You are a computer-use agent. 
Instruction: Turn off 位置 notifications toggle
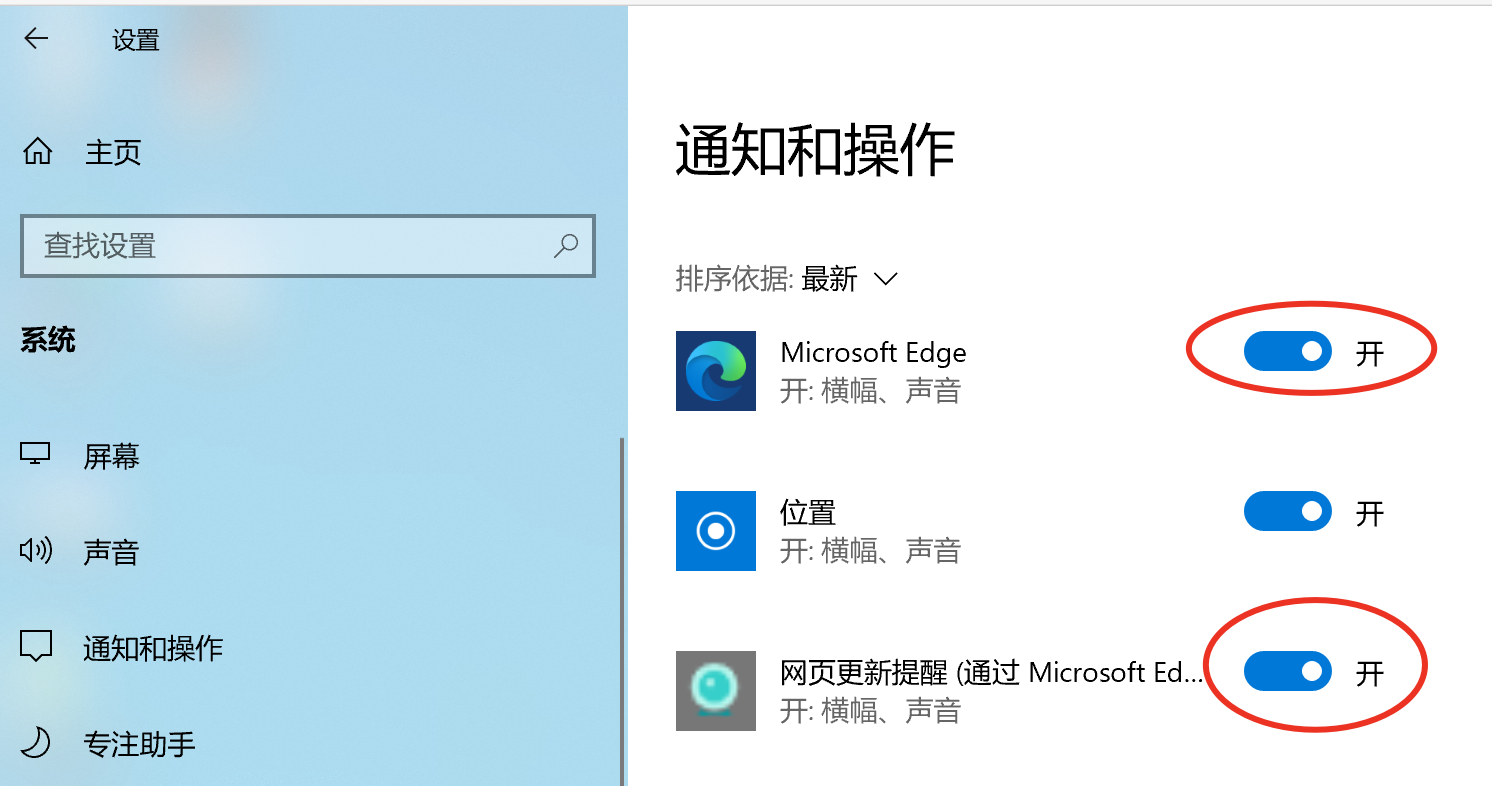(x=1288, y=511)
